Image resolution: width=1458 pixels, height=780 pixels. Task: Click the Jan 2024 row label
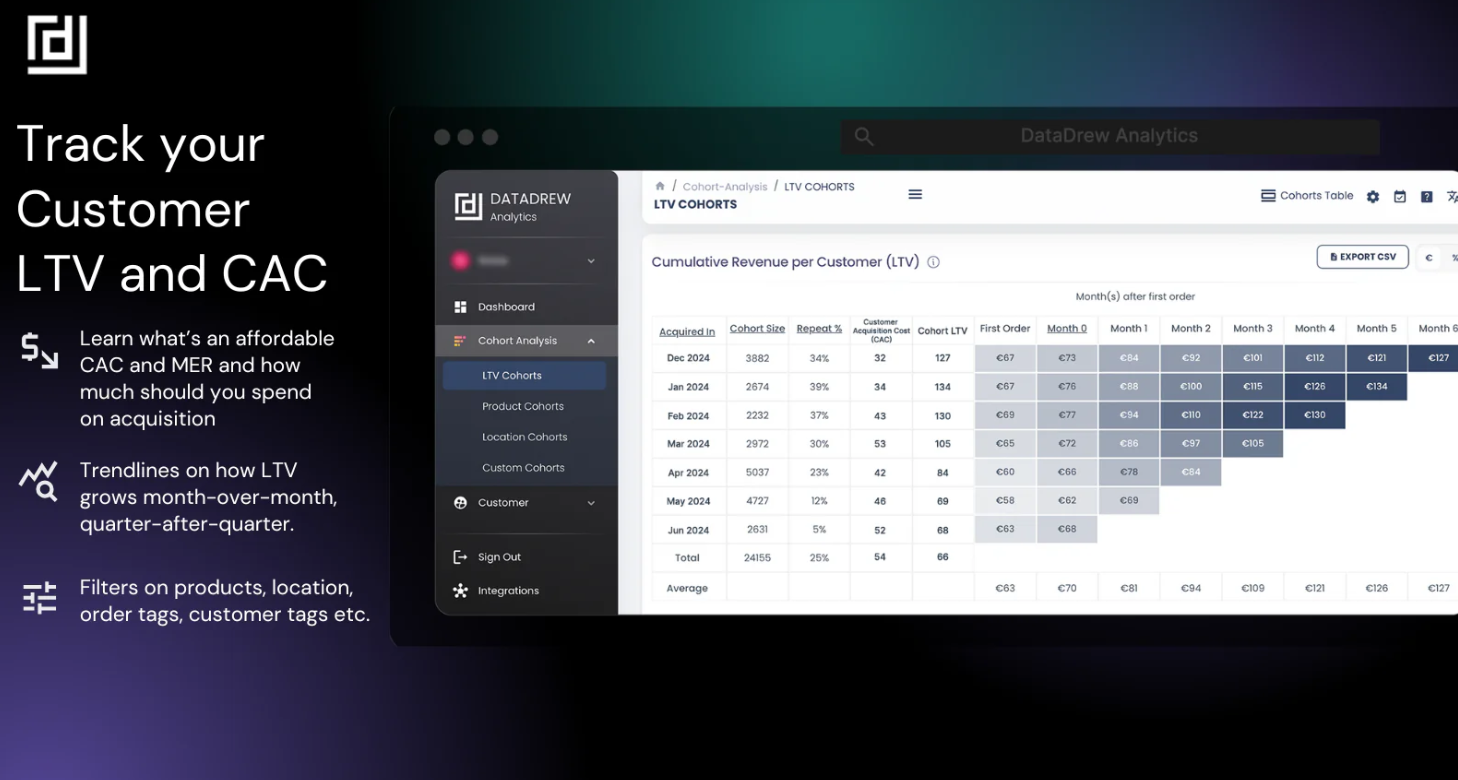tap(687, 387)
